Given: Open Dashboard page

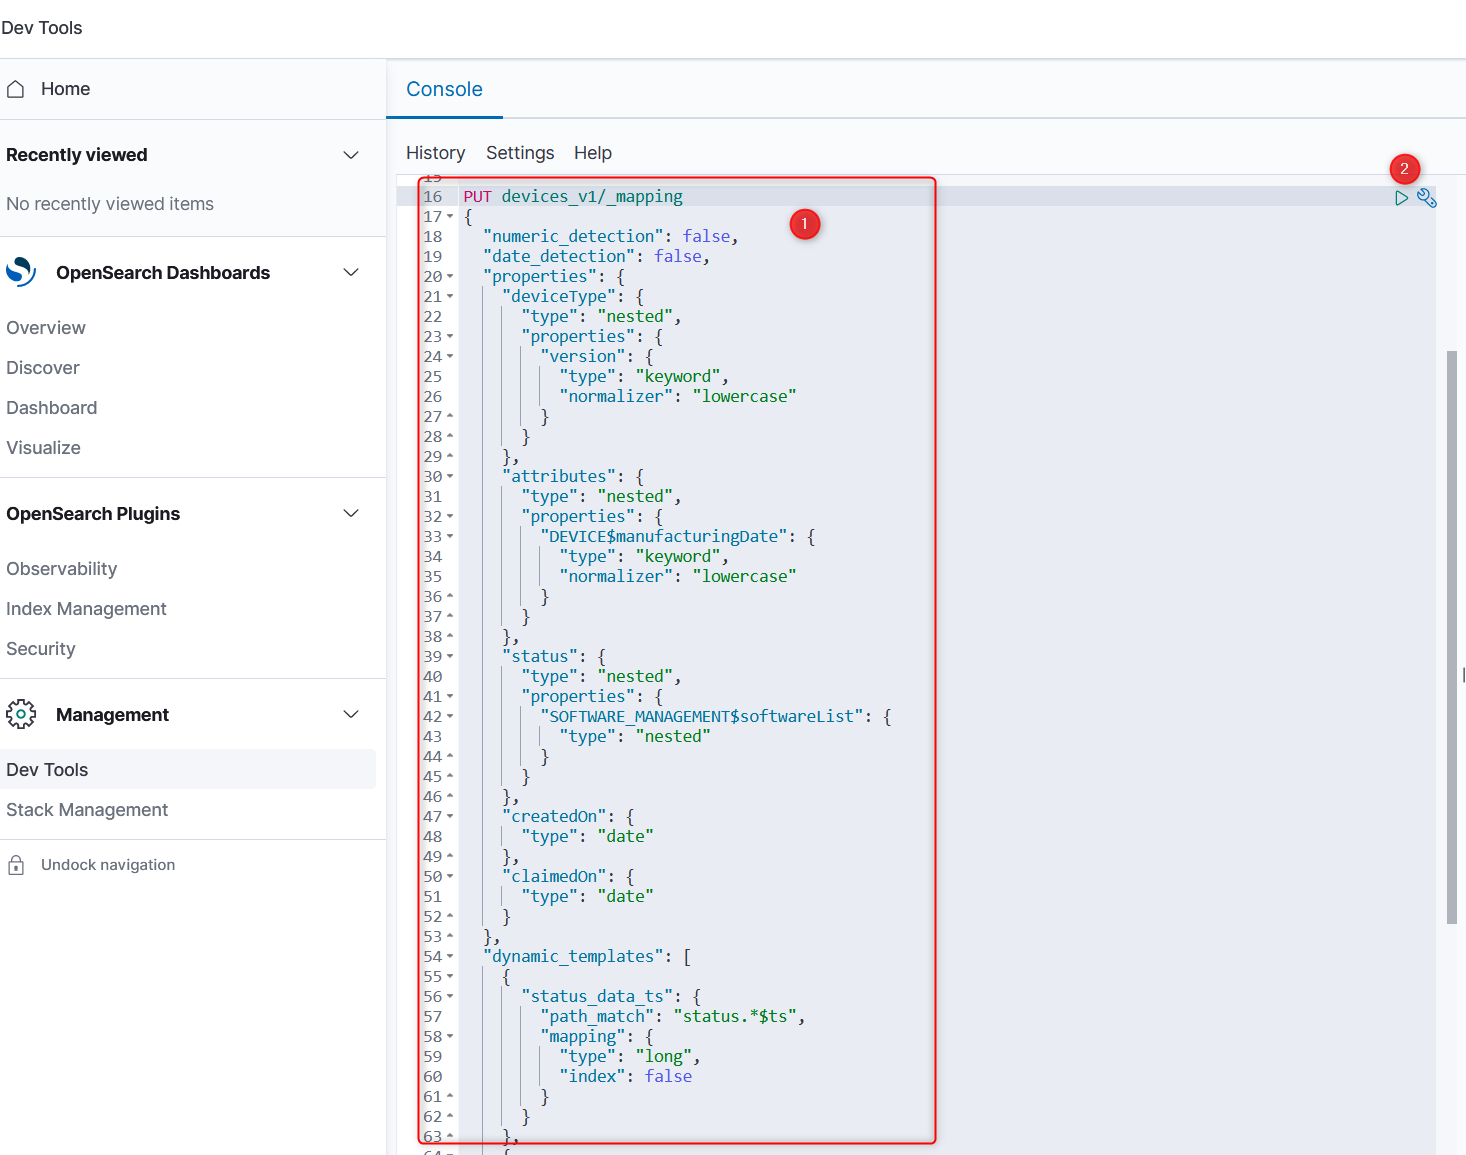Looking at the screenshot, I should (x=52, y=408).
